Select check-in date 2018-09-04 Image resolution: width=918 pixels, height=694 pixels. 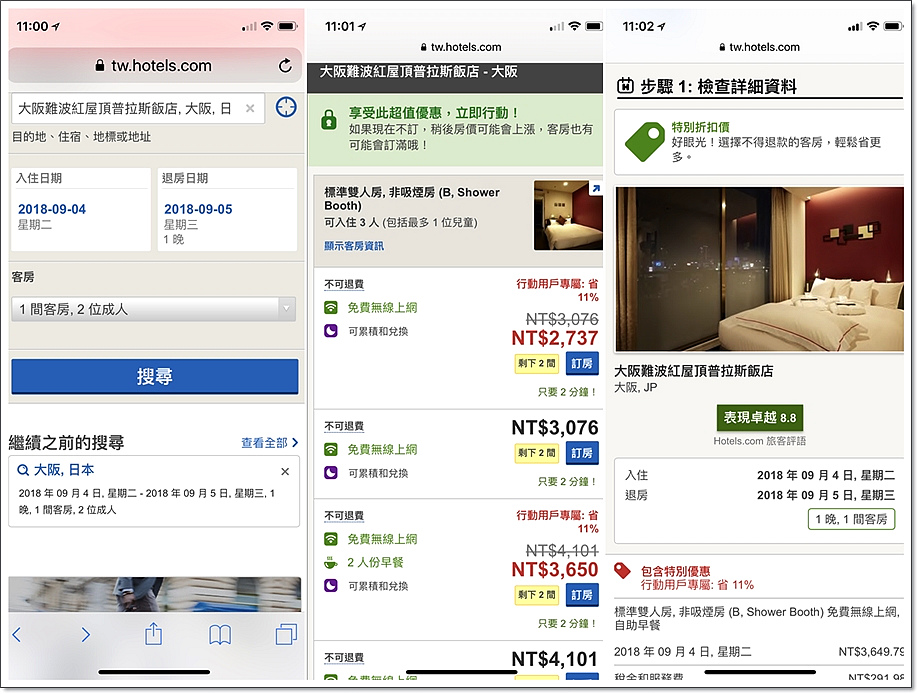(x=81, y=210)
